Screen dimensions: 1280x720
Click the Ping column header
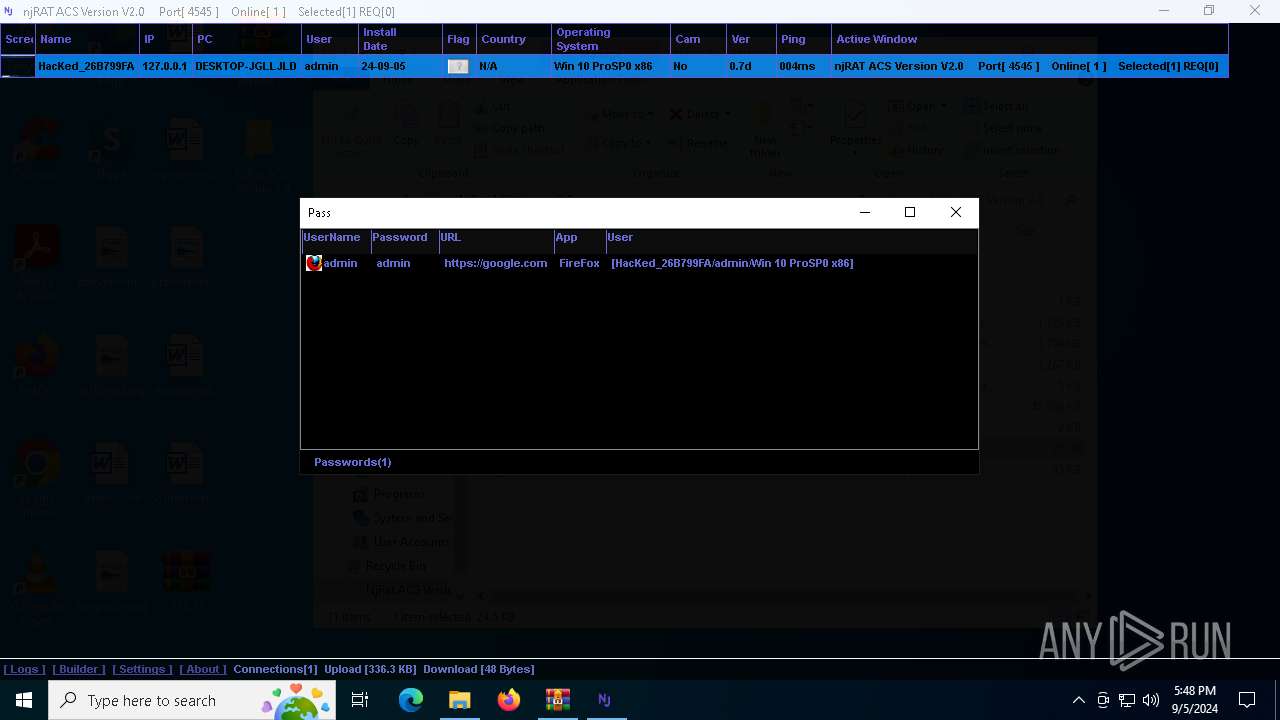(x=804, y=40)
